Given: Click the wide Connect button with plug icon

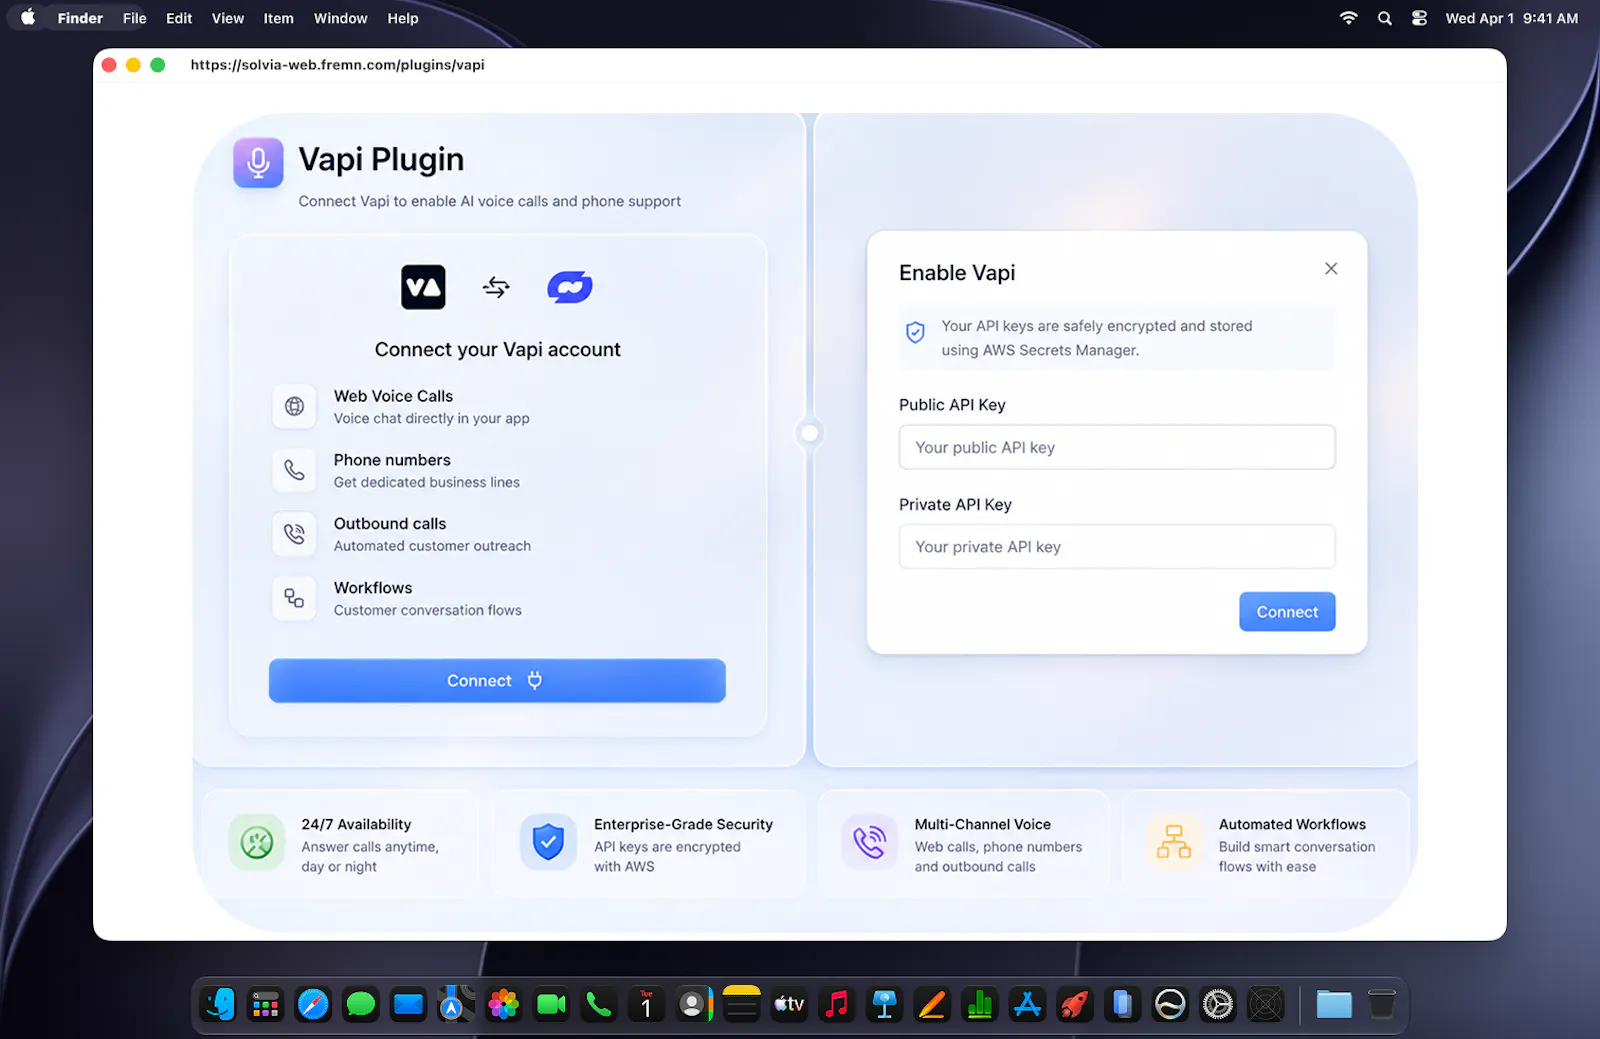Looking at the screenshot, I should 497,681.
